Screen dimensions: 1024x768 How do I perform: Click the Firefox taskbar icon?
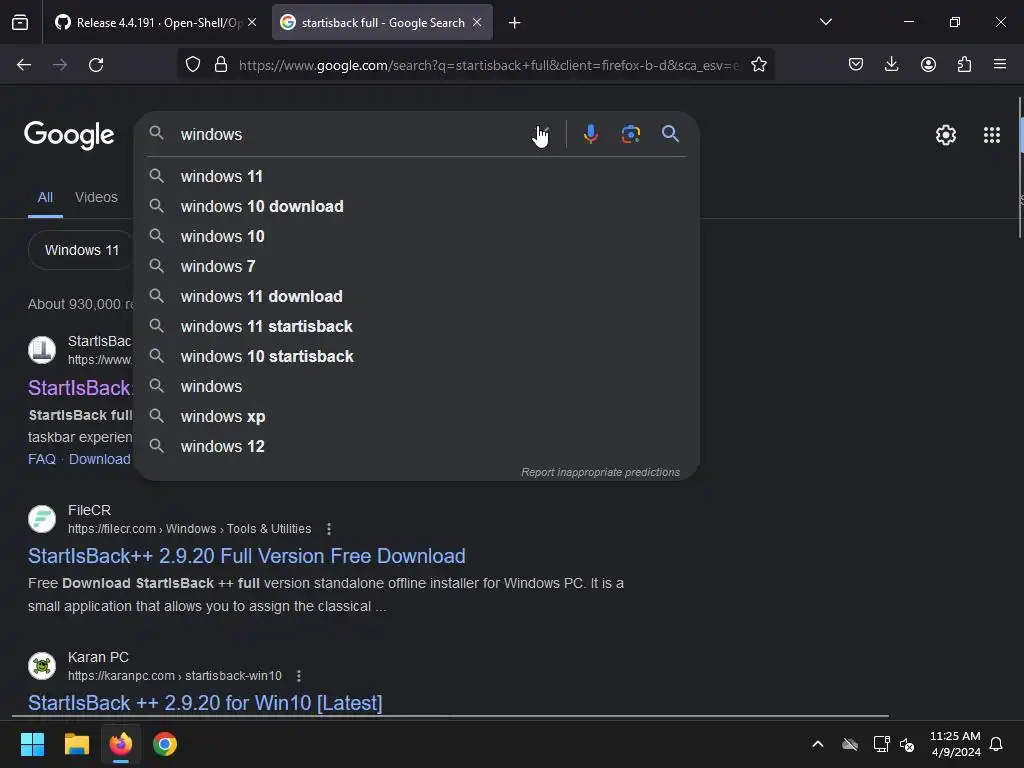(x=121, y=744)
